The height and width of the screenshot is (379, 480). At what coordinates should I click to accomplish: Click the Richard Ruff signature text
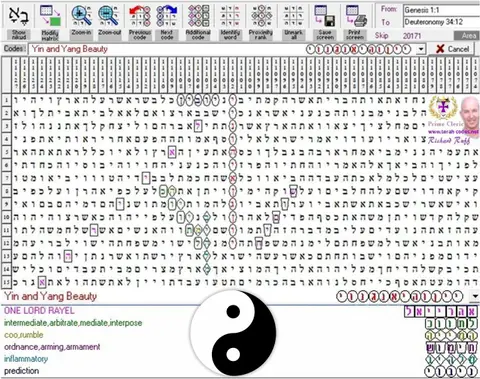449,140
